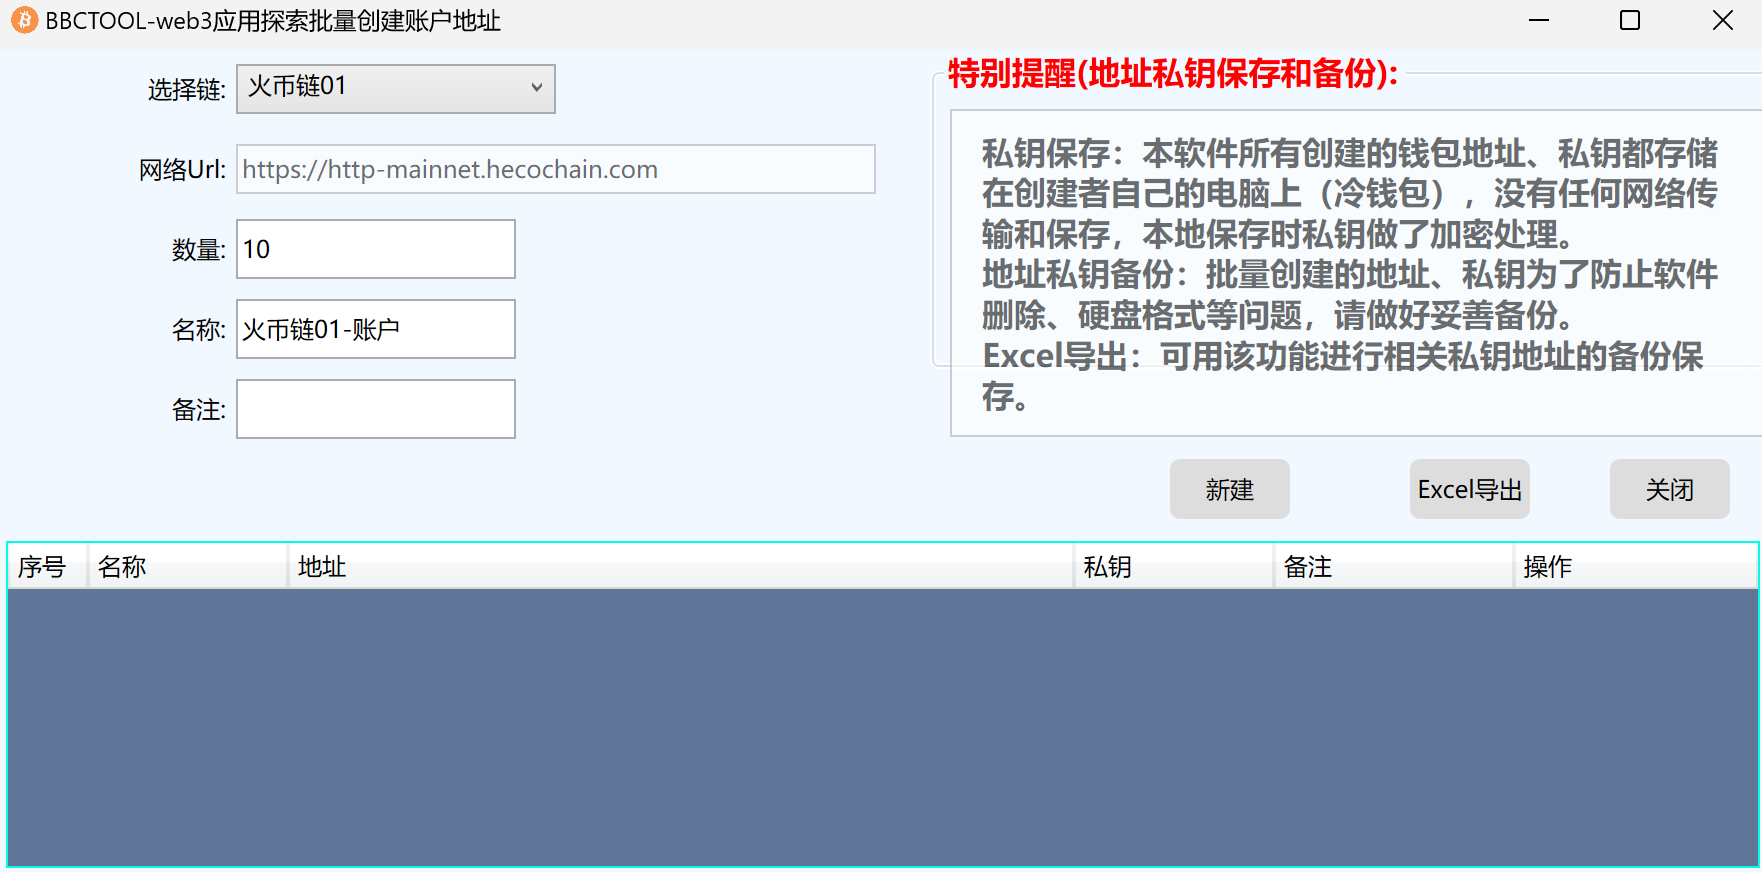This screenshot has height=872, width=1762.
Task: Open the 选择链 chain dropdown
Action: click(395, 89)
